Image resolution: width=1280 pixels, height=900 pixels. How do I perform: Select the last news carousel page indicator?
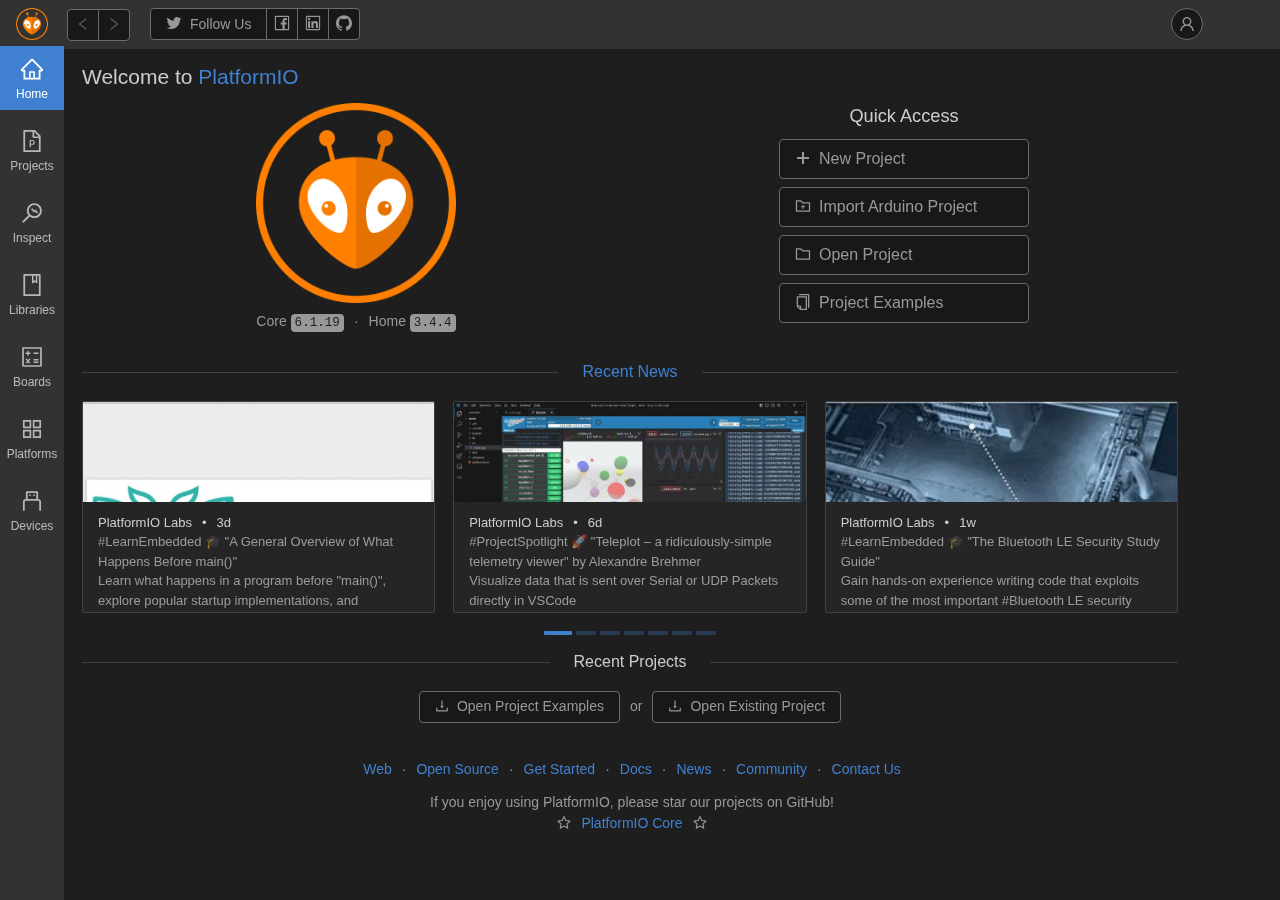coord(706,633)
